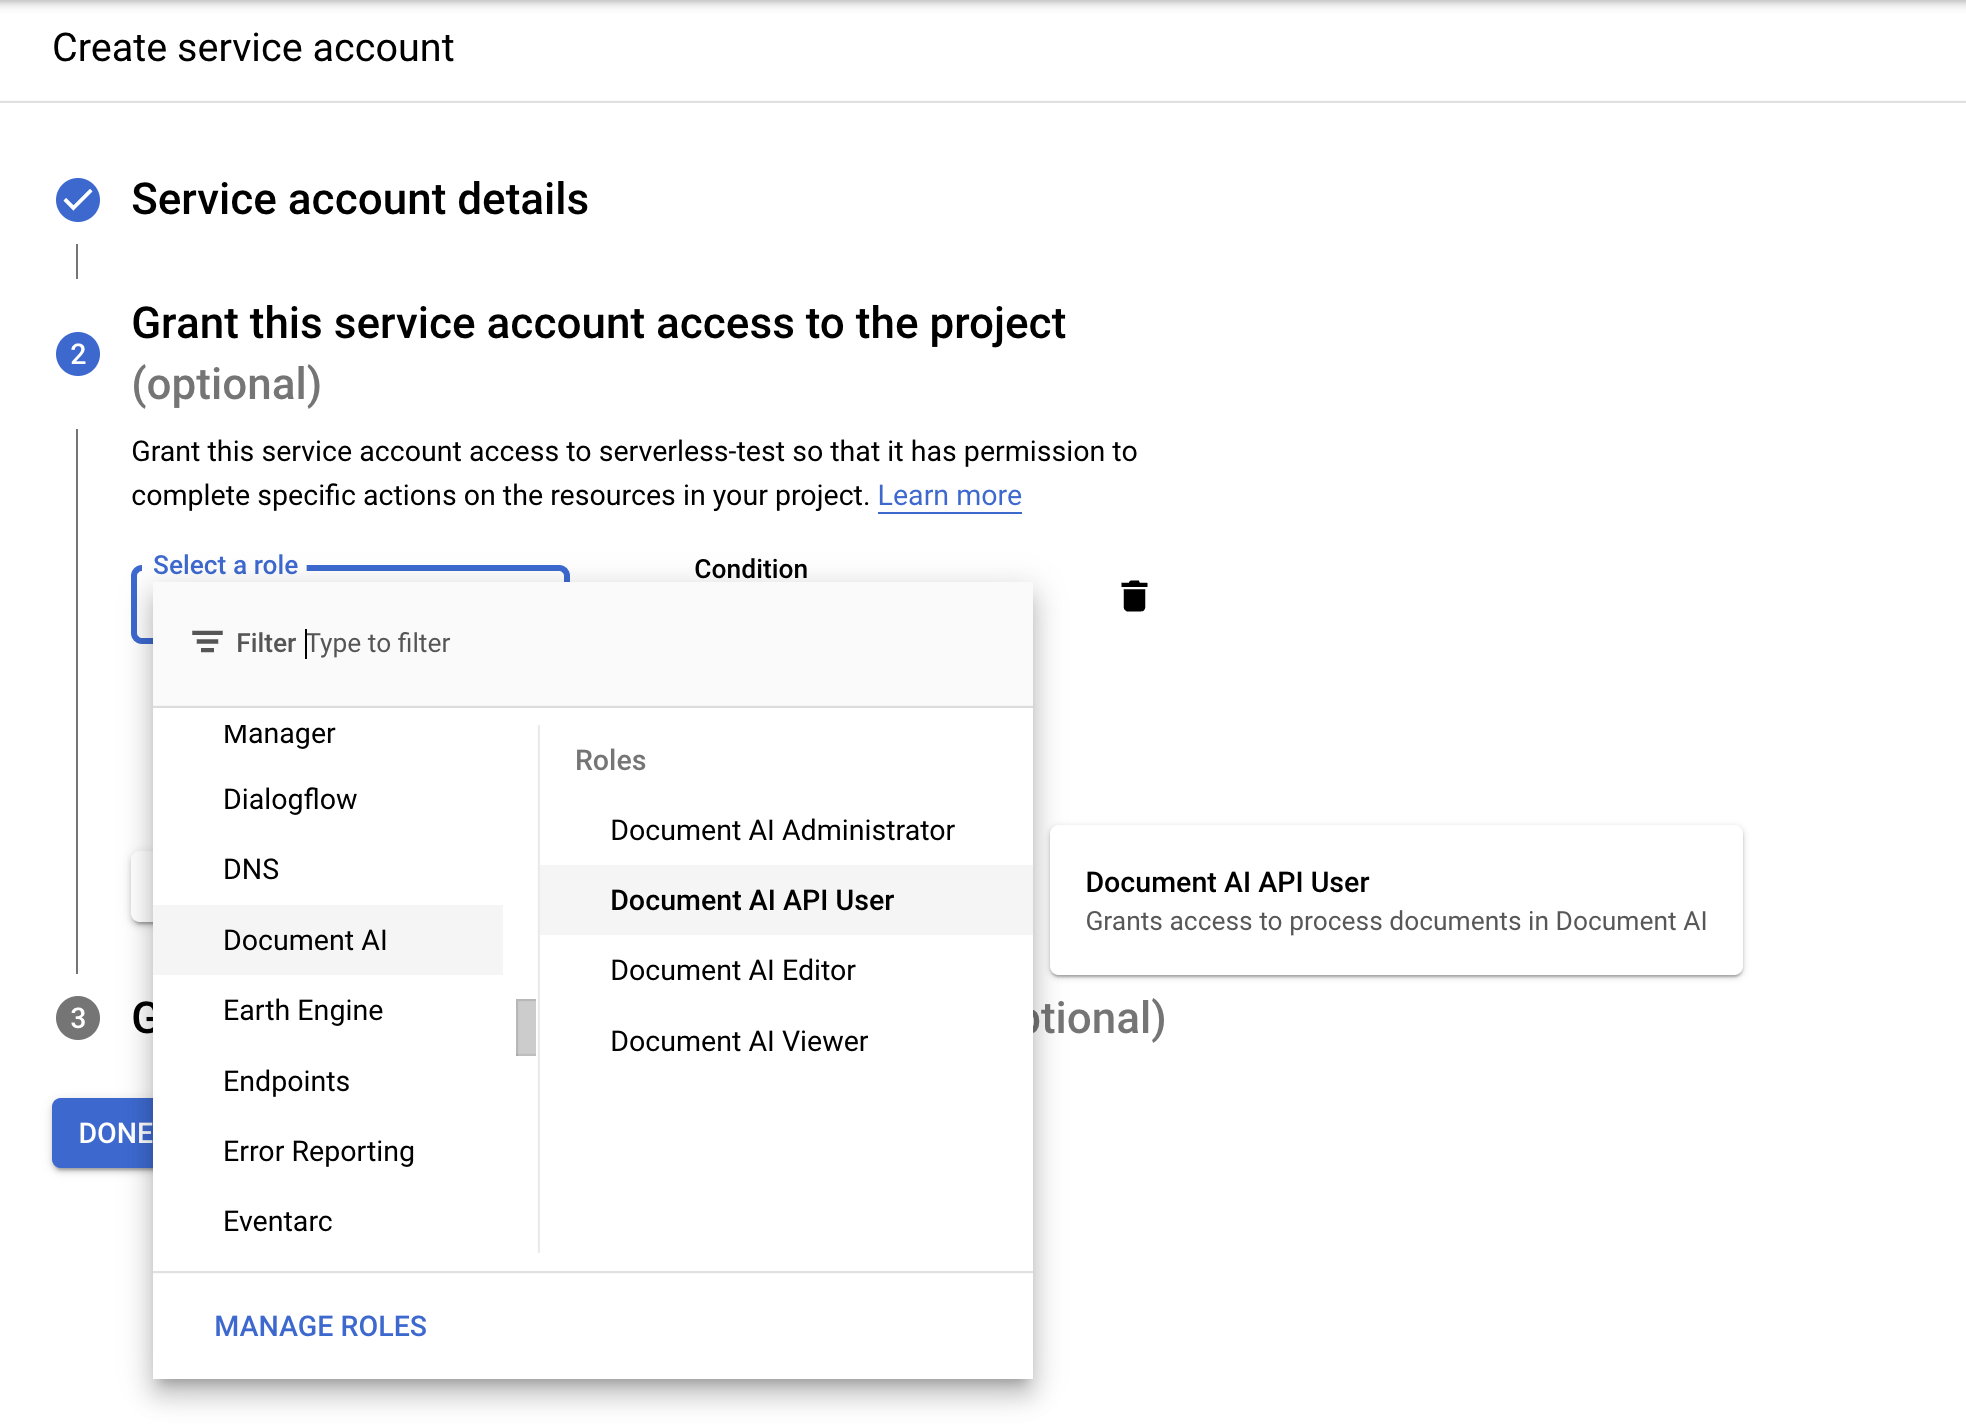Pick Error Reporting from the category list
This screenshot has width=1966, height=1426.
(319, 1150)
